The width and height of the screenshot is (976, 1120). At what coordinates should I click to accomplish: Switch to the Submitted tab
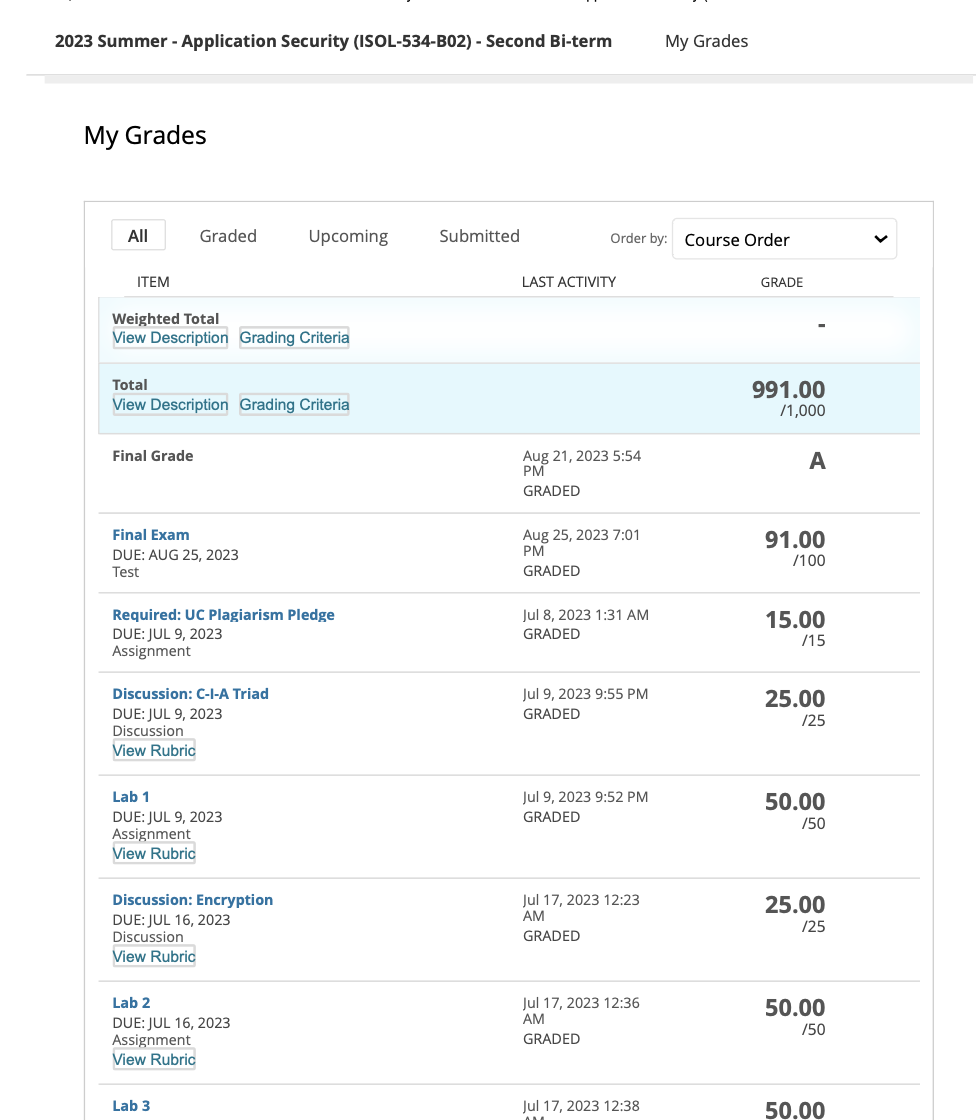coord(479,236)
